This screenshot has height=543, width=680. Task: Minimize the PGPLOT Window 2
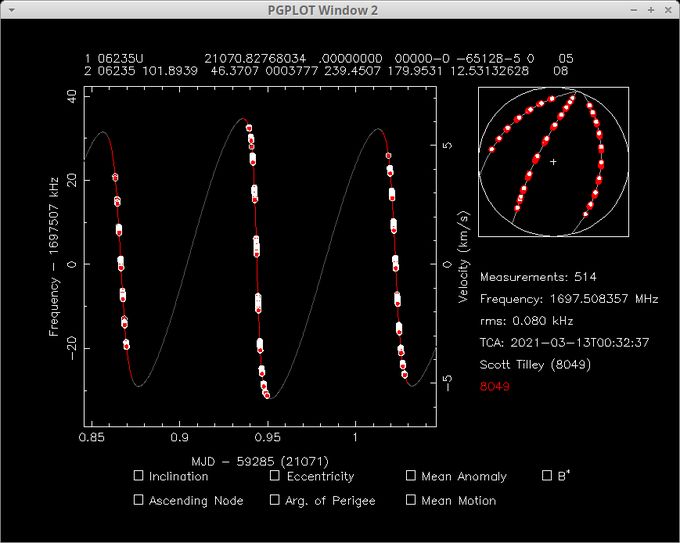click(x=634, y=10)
